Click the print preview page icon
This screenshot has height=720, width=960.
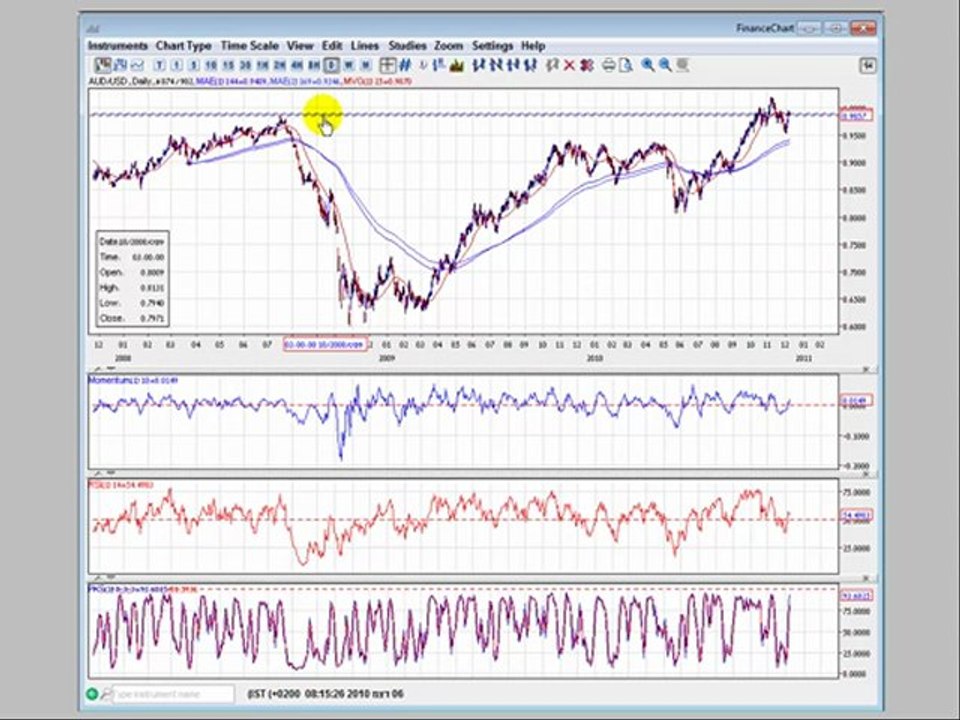pyautogui.click(x=626, y=65)
